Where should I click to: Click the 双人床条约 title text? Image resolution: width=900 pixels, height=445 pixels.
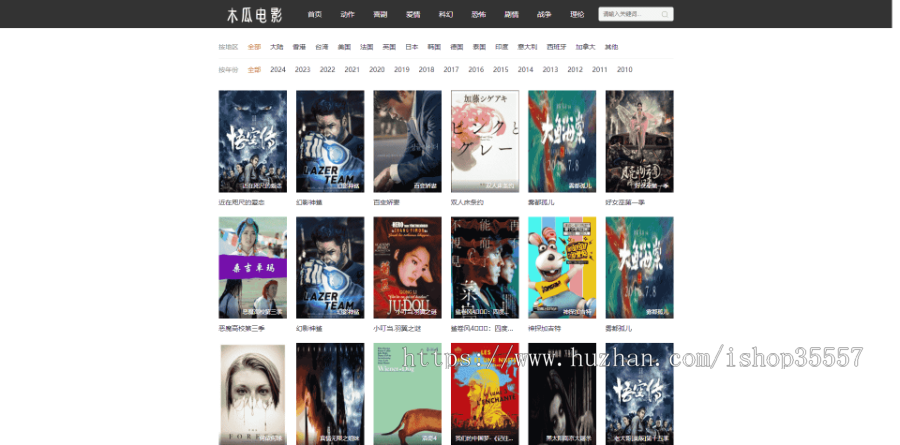(467, 203)
